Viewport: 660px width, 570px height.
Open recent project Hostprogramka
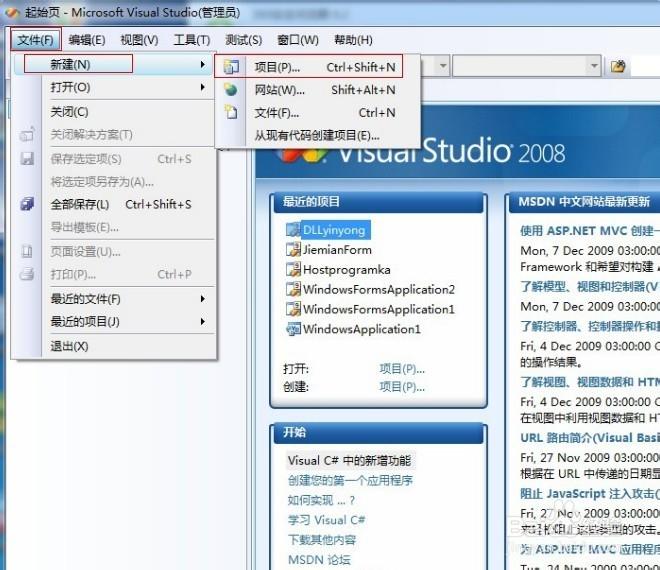[346, 270]
